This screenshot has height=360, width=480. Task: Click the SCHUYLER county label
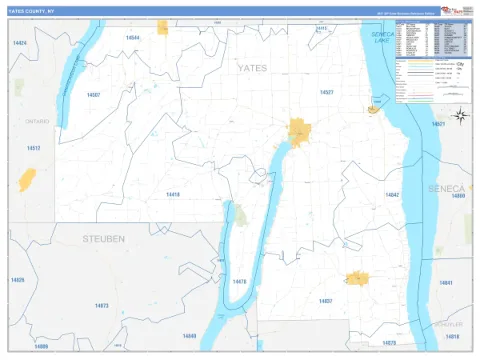(x=449, y=324)
